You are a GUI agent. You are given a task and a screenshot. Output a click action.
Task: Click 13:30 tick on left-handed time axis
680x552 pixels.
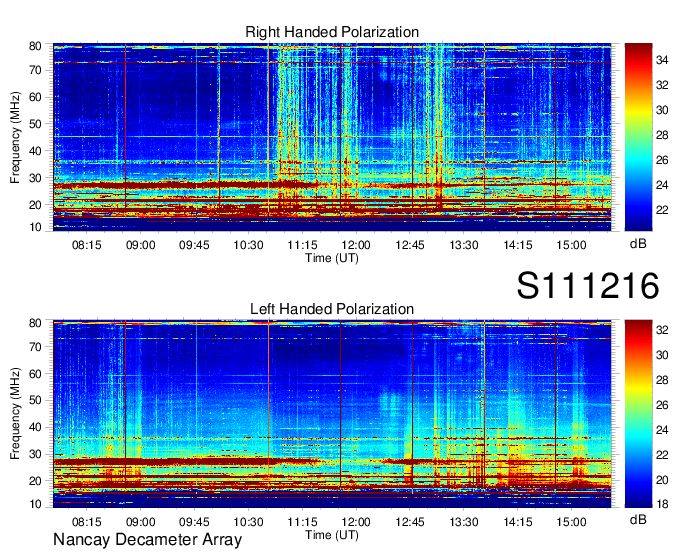click(x=464, y=522)
